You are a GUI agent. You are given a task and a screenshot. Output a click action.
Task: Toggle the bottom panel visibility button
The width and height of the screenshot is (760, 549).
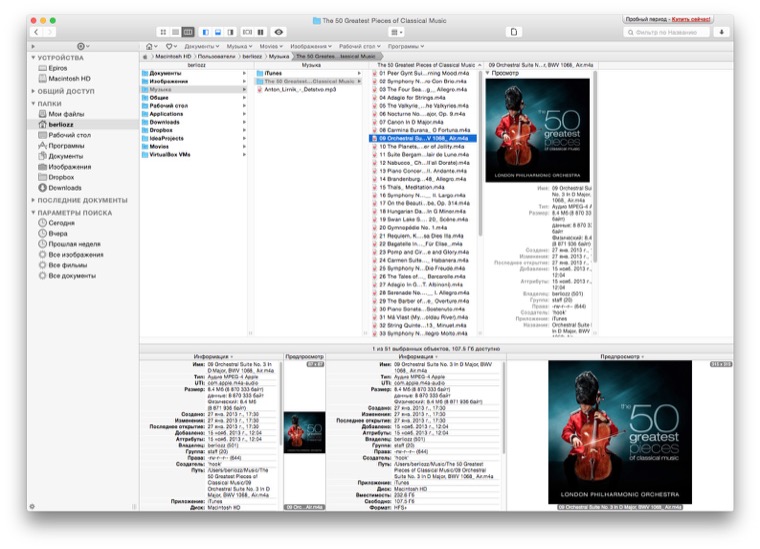[218, 32]
